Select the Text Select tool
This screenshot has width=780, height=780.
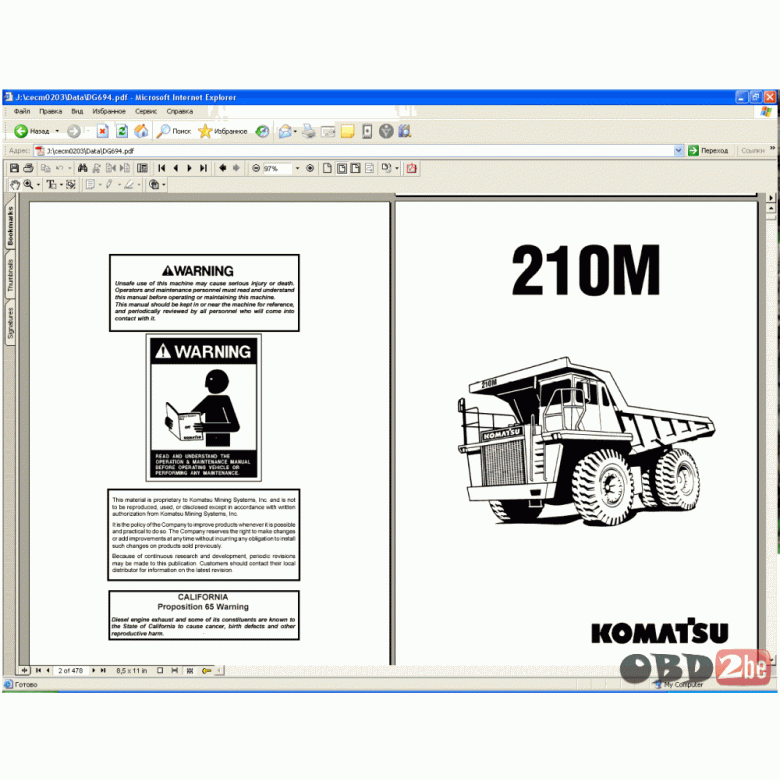51,185
